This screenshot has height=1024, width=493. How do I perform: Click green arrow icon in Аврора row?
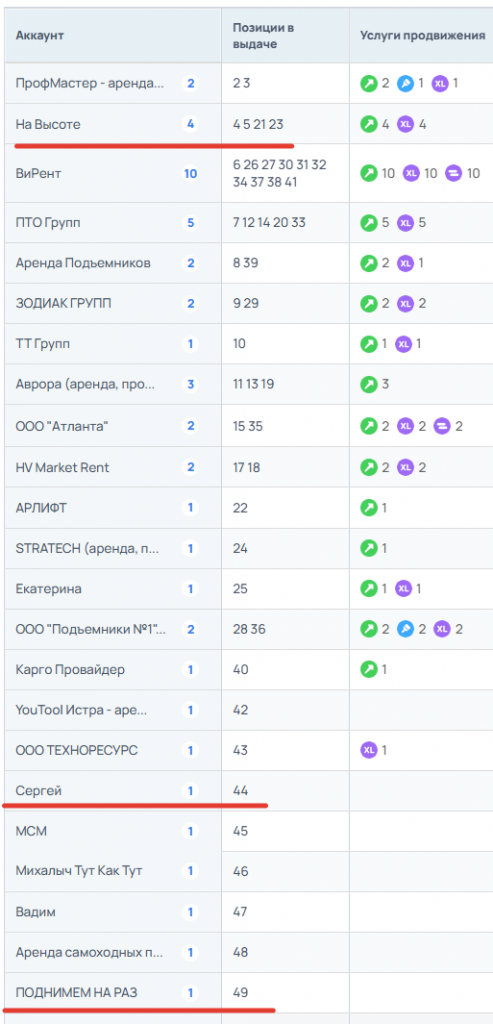point(369,384)
